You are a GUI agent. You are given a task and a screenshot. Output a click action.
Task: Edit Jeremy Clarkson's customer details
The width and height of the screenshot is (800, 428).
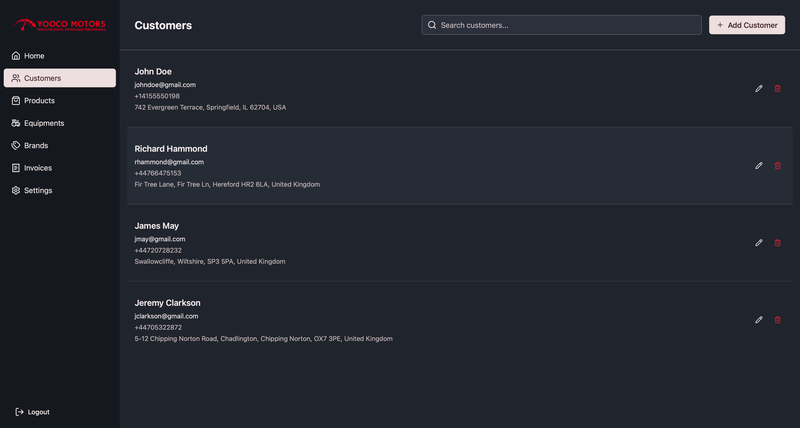pyautogui.click(x=759, y=320)
